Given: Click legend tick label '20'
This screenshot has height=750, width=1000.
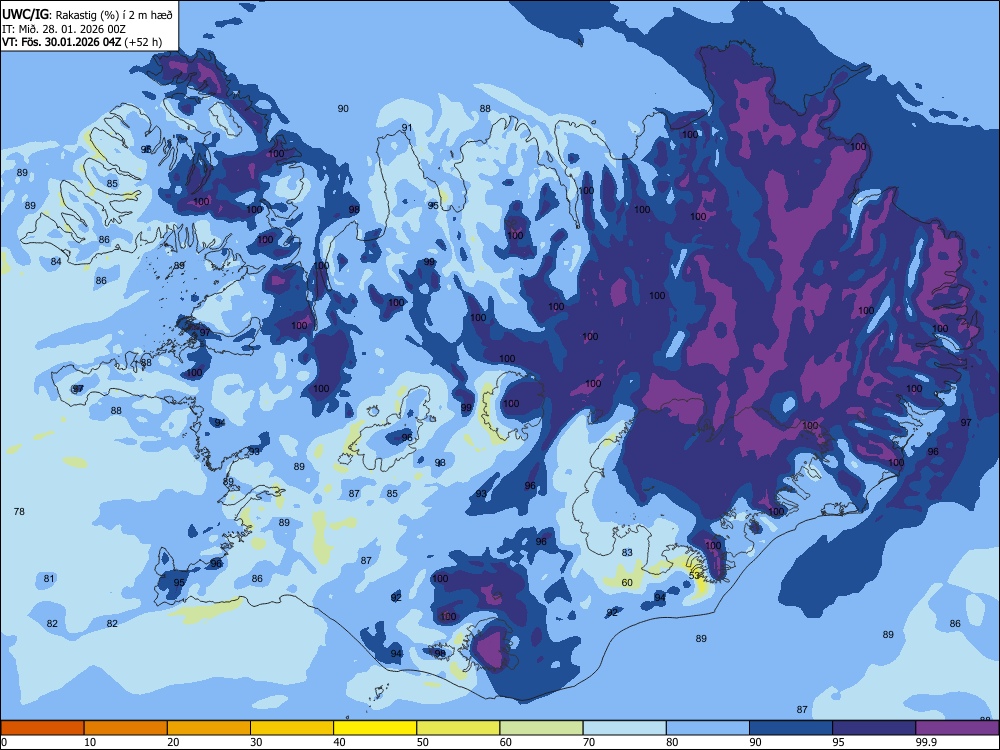Looking at the screenshot, I should coord(173,742).
